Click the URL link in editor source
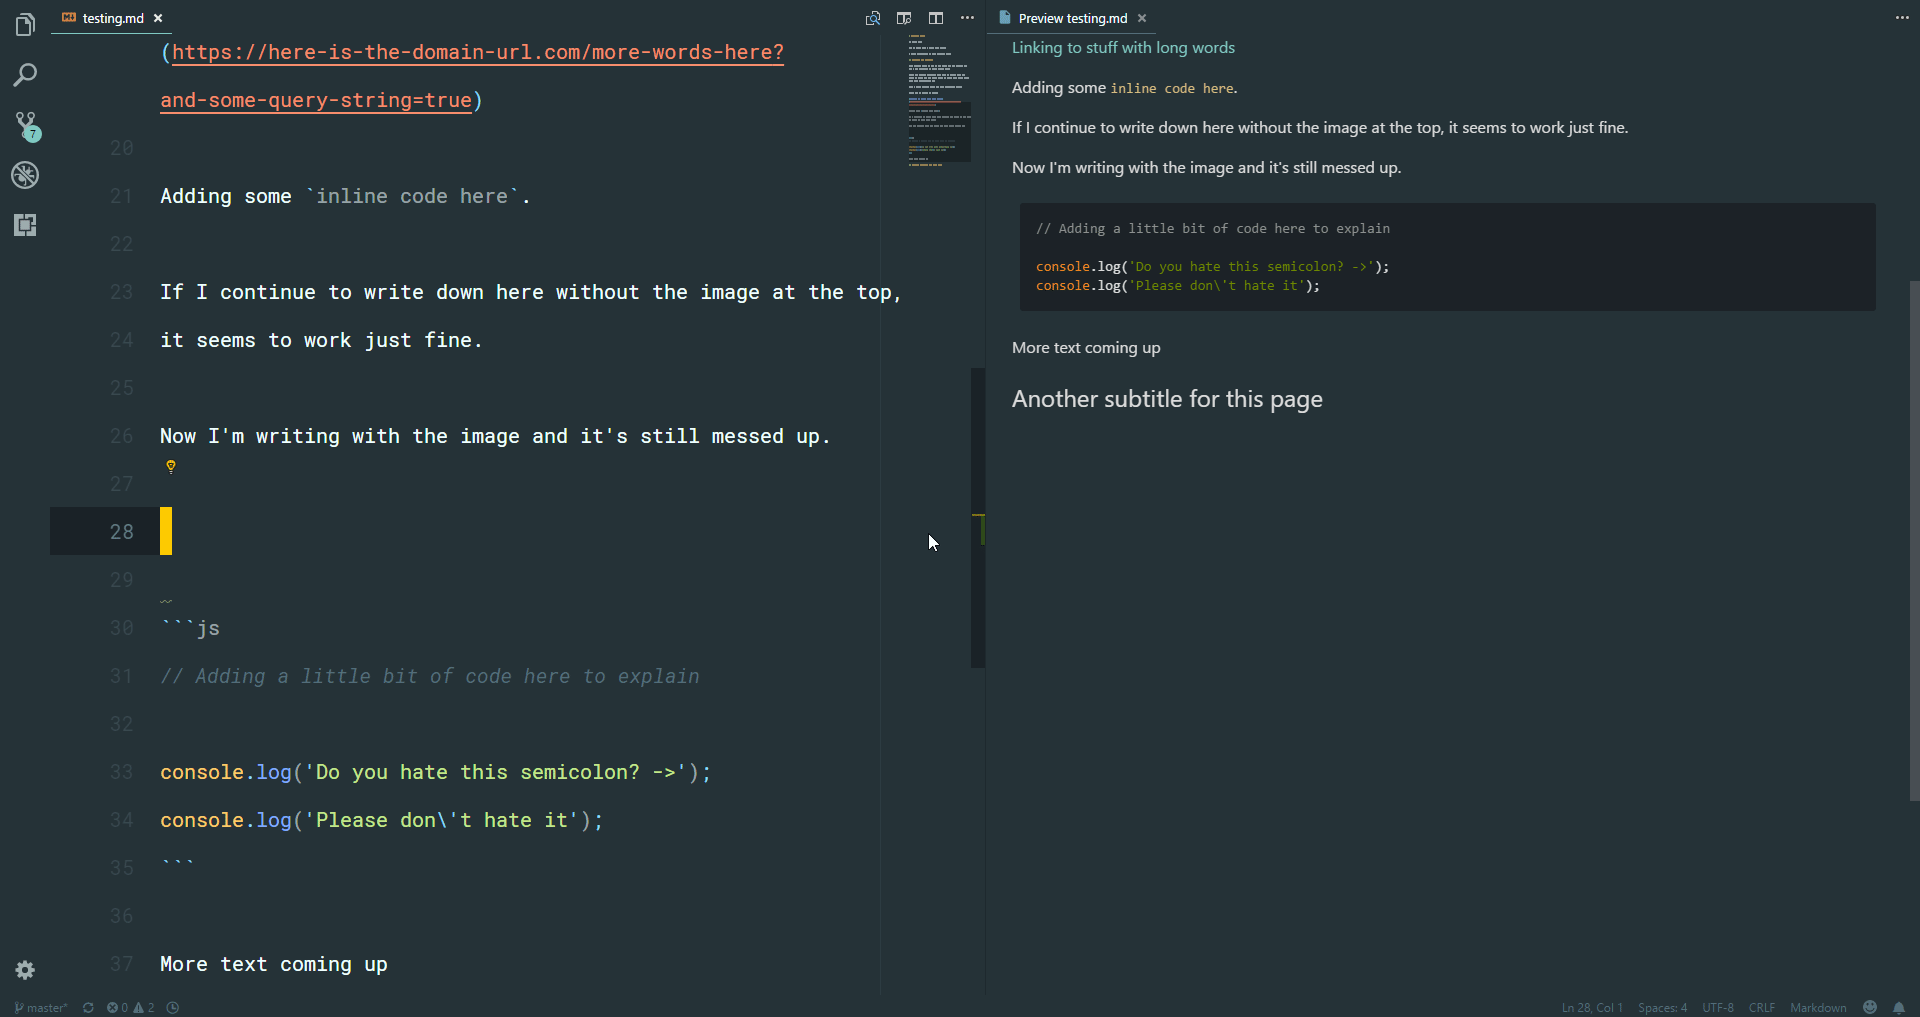 pyautogui.click(x=477, y=52)
